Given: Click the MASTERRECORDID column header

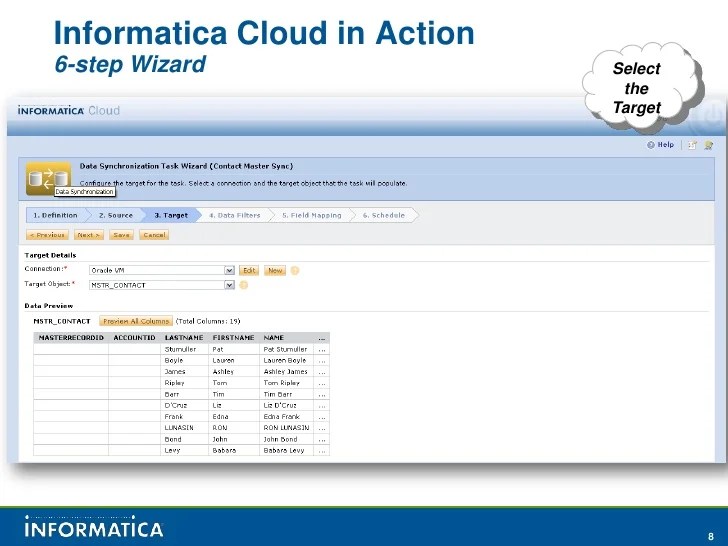Looking at the screenshot, I should (x=71, y=338).
